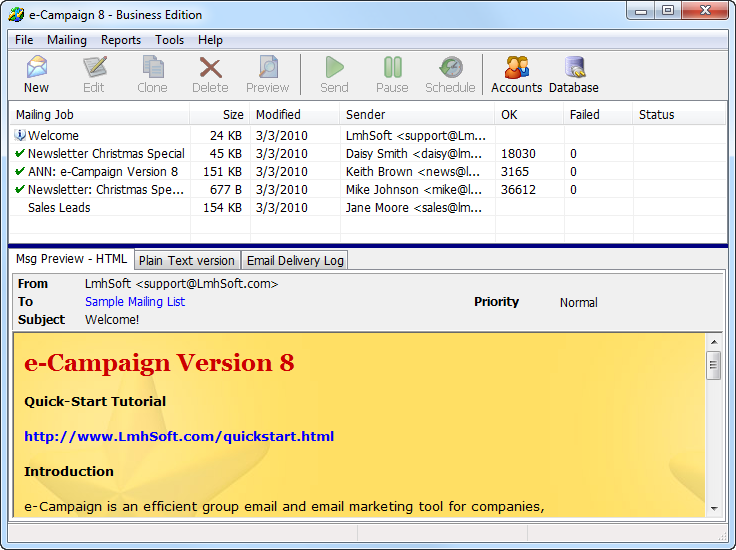Sort by Status column header
This screenshot has height=550, width=736.
[x=679, y=115]
